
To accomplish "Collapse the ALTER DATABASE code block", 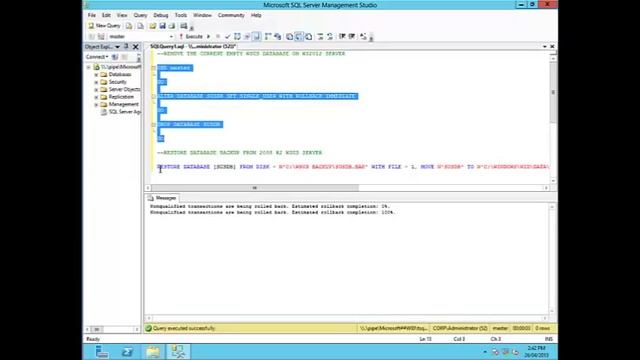I will tap(154, 96).
